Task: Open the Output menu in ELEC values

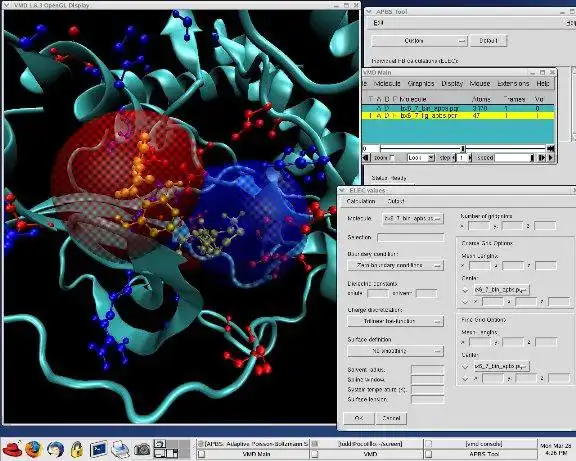Action: [396, 201]
